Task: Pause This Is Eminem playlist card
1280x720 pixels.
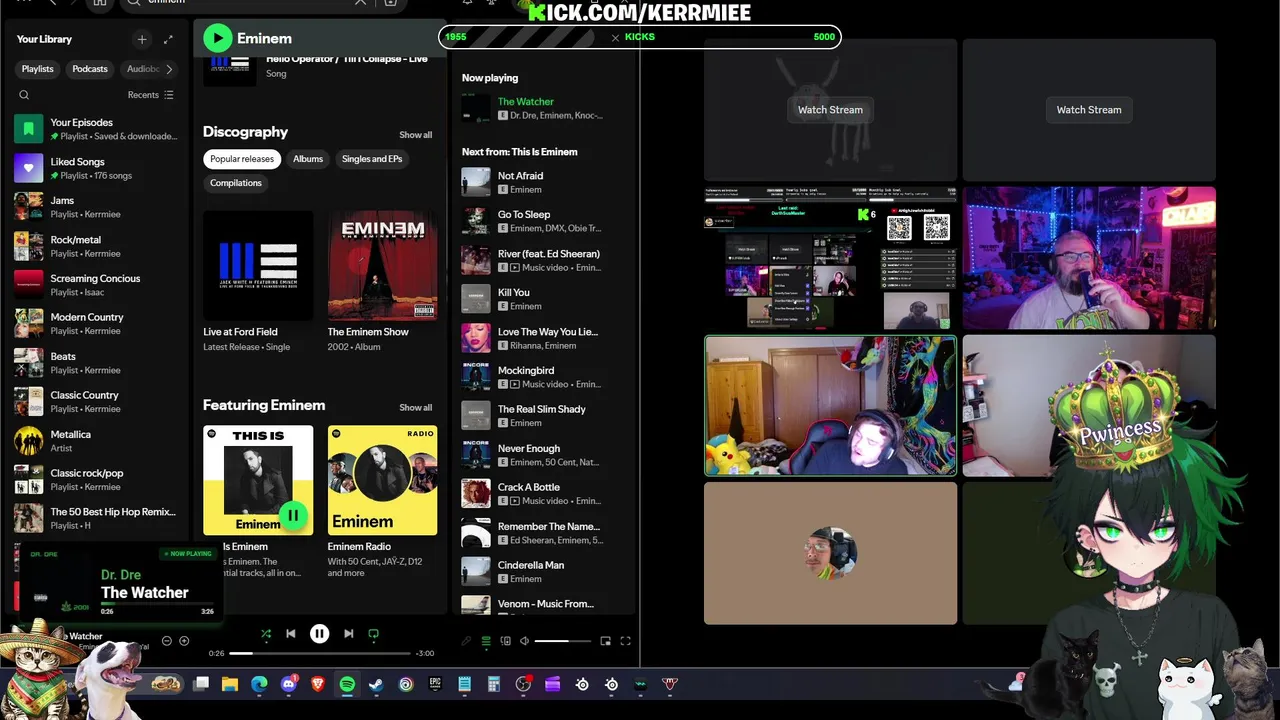Action: (293, 515)
